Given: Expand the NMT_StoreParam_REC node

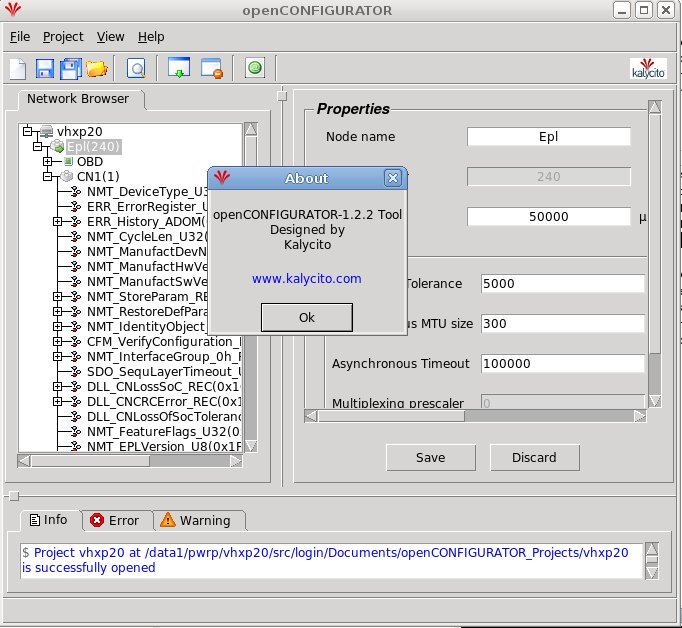Looking at the screenshot, I should (x=57, y=296).
